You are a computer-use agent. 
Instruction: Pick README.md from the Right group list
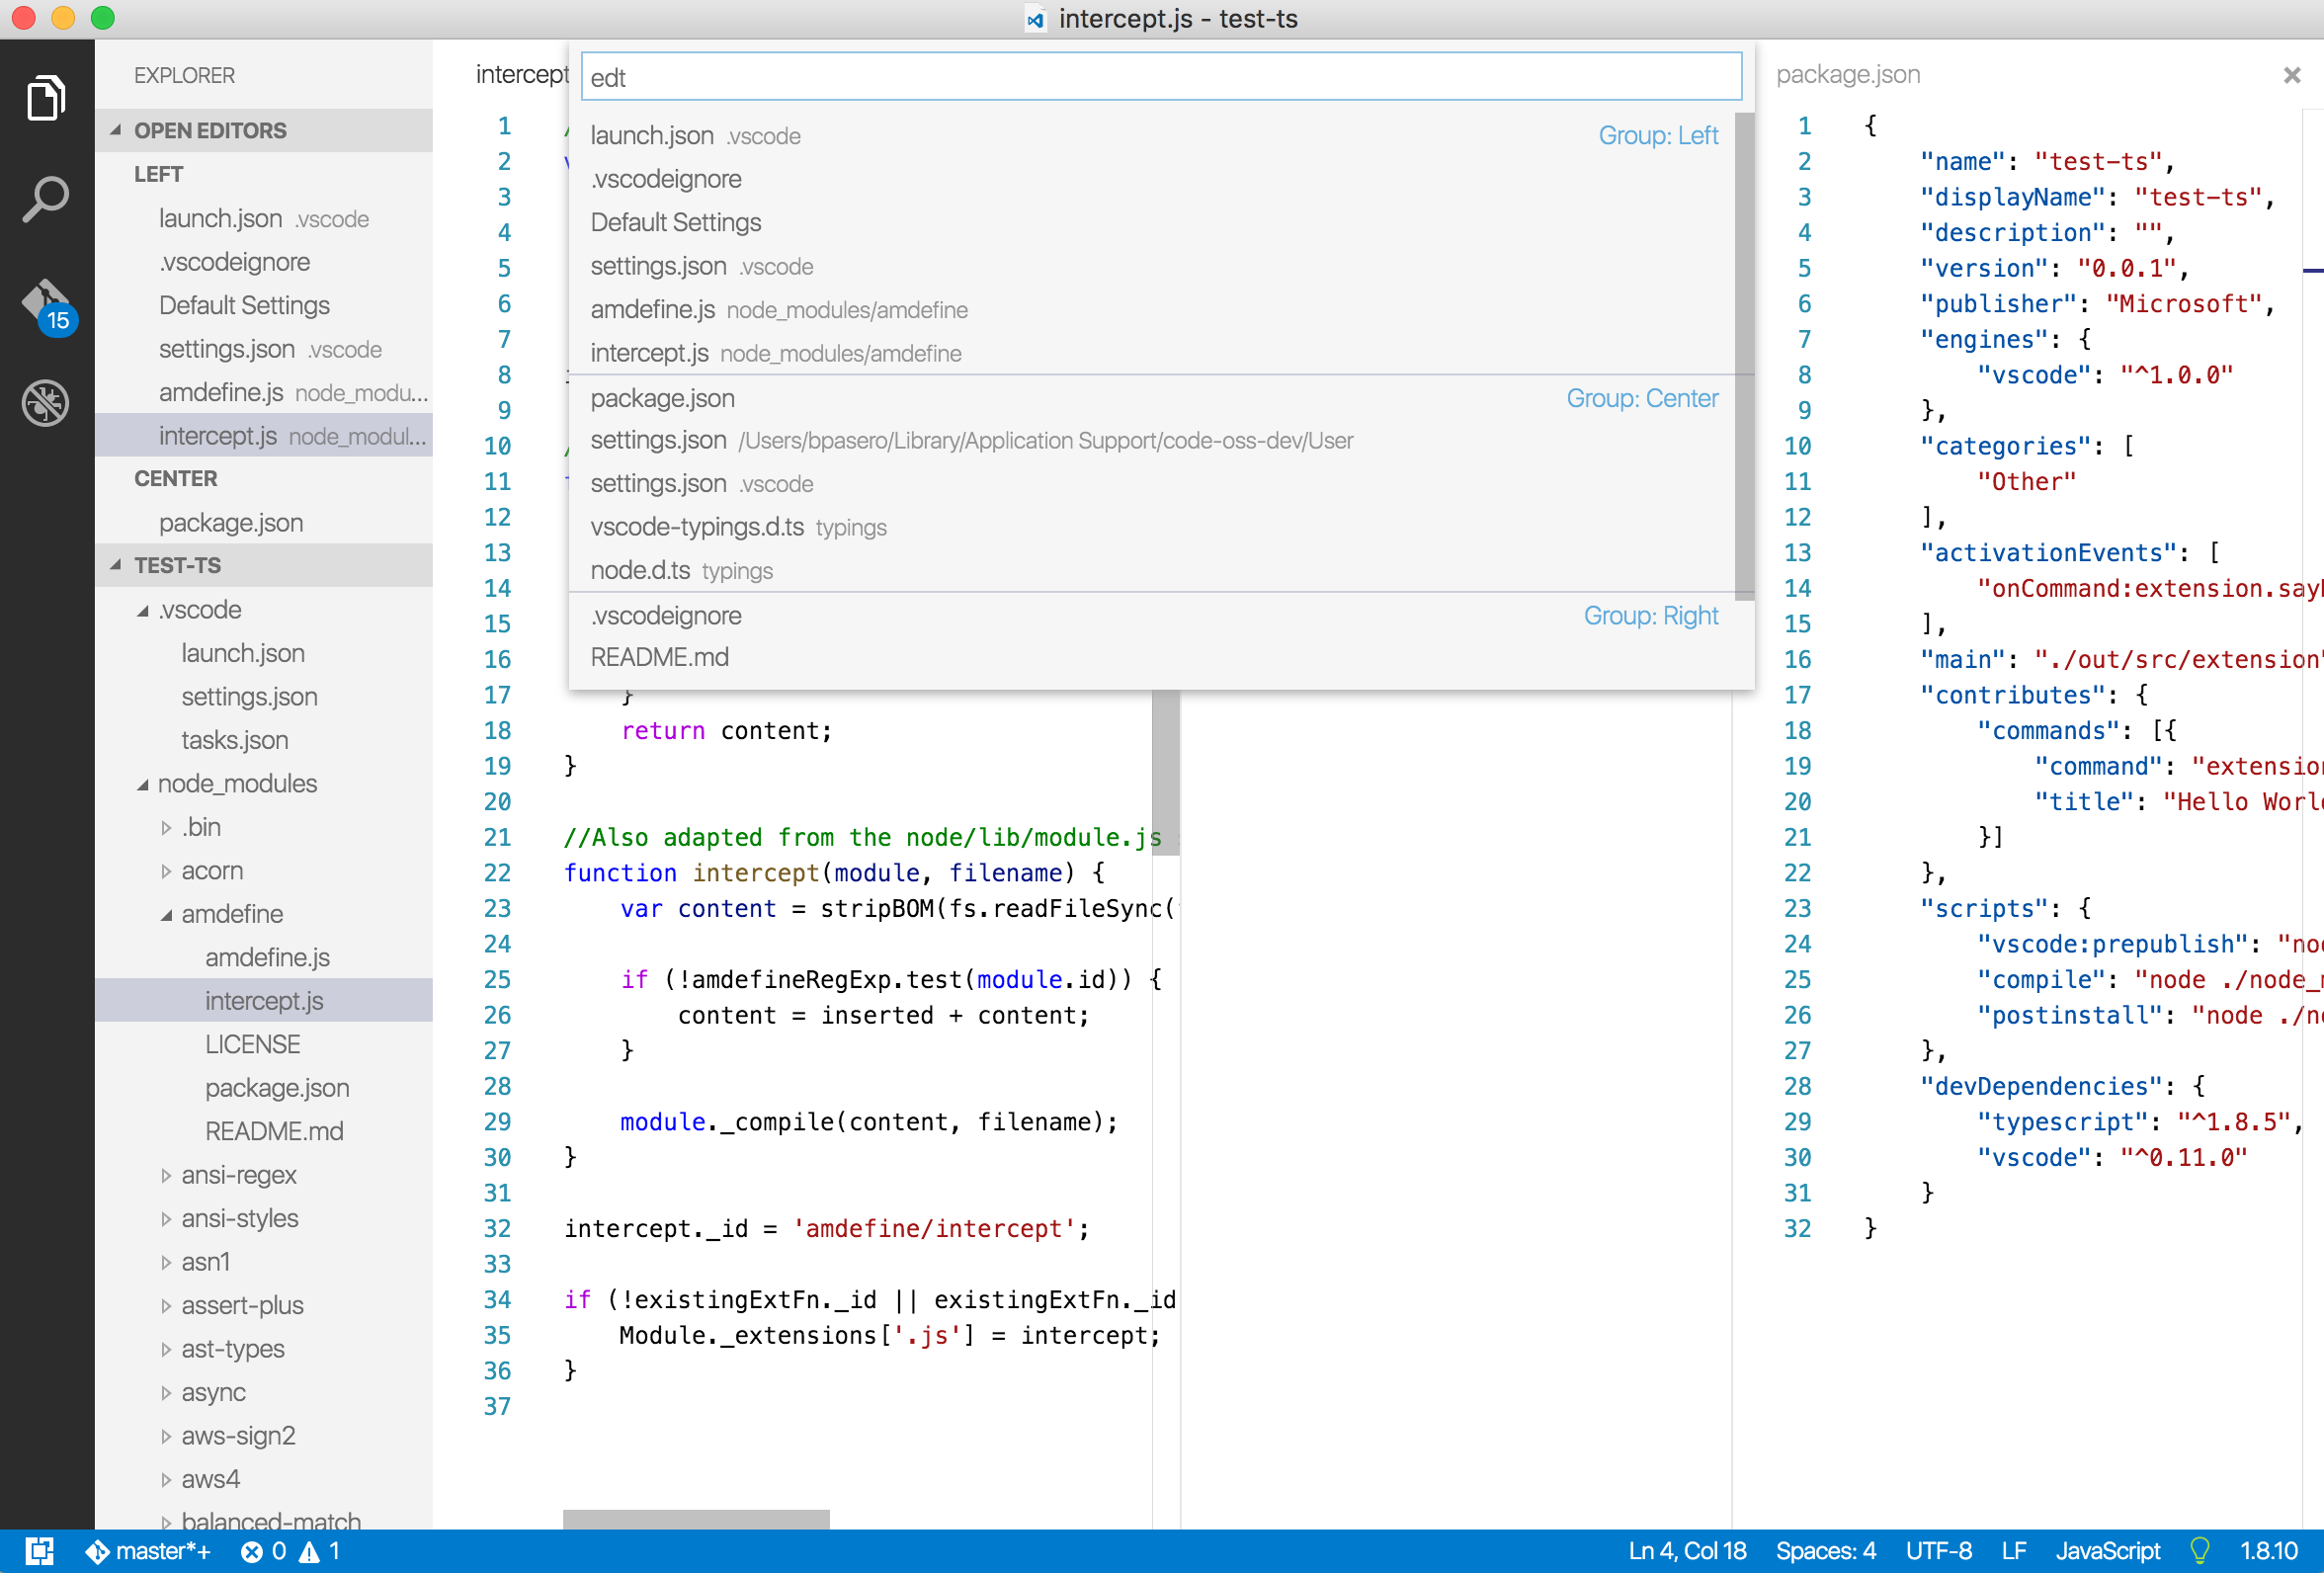pyautogui.click(x=659, y=657)
